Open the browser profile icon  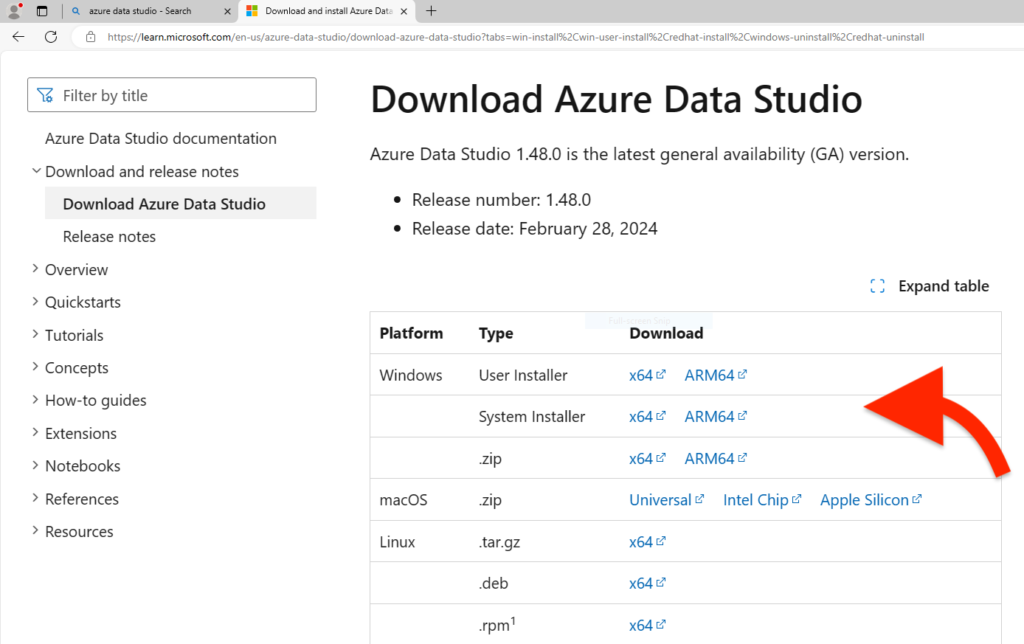point(14,10)
